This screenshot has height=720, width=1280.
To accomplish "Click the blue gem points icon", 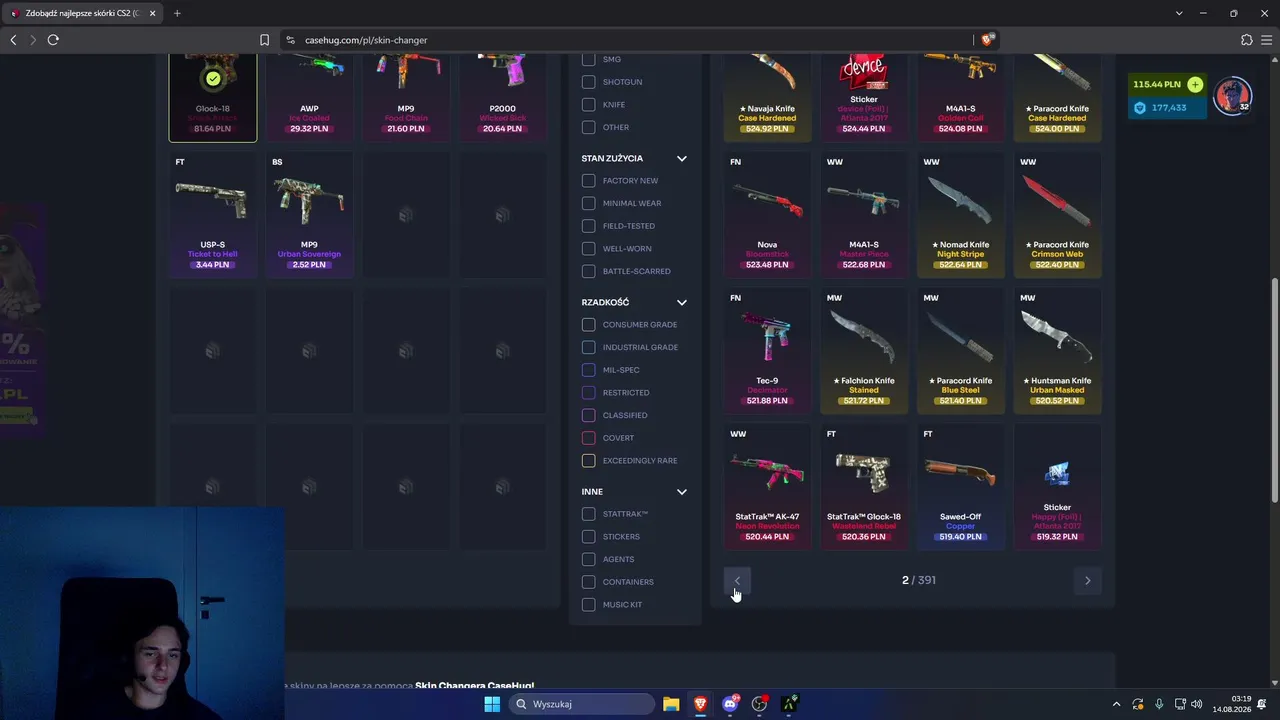I will (1140, 108).
